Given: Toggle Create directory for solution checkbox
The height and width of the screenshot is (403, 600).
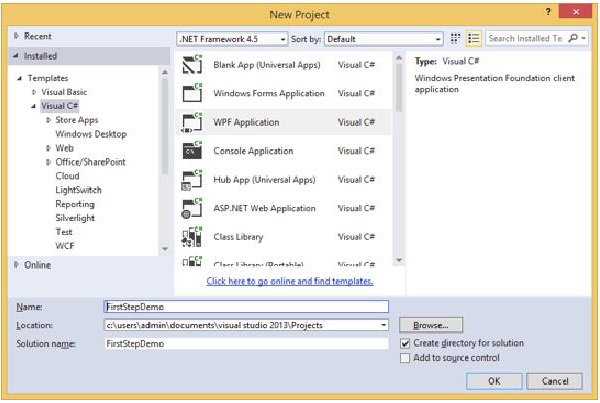Looking at the screenshot, I should (x=405, y=342).
